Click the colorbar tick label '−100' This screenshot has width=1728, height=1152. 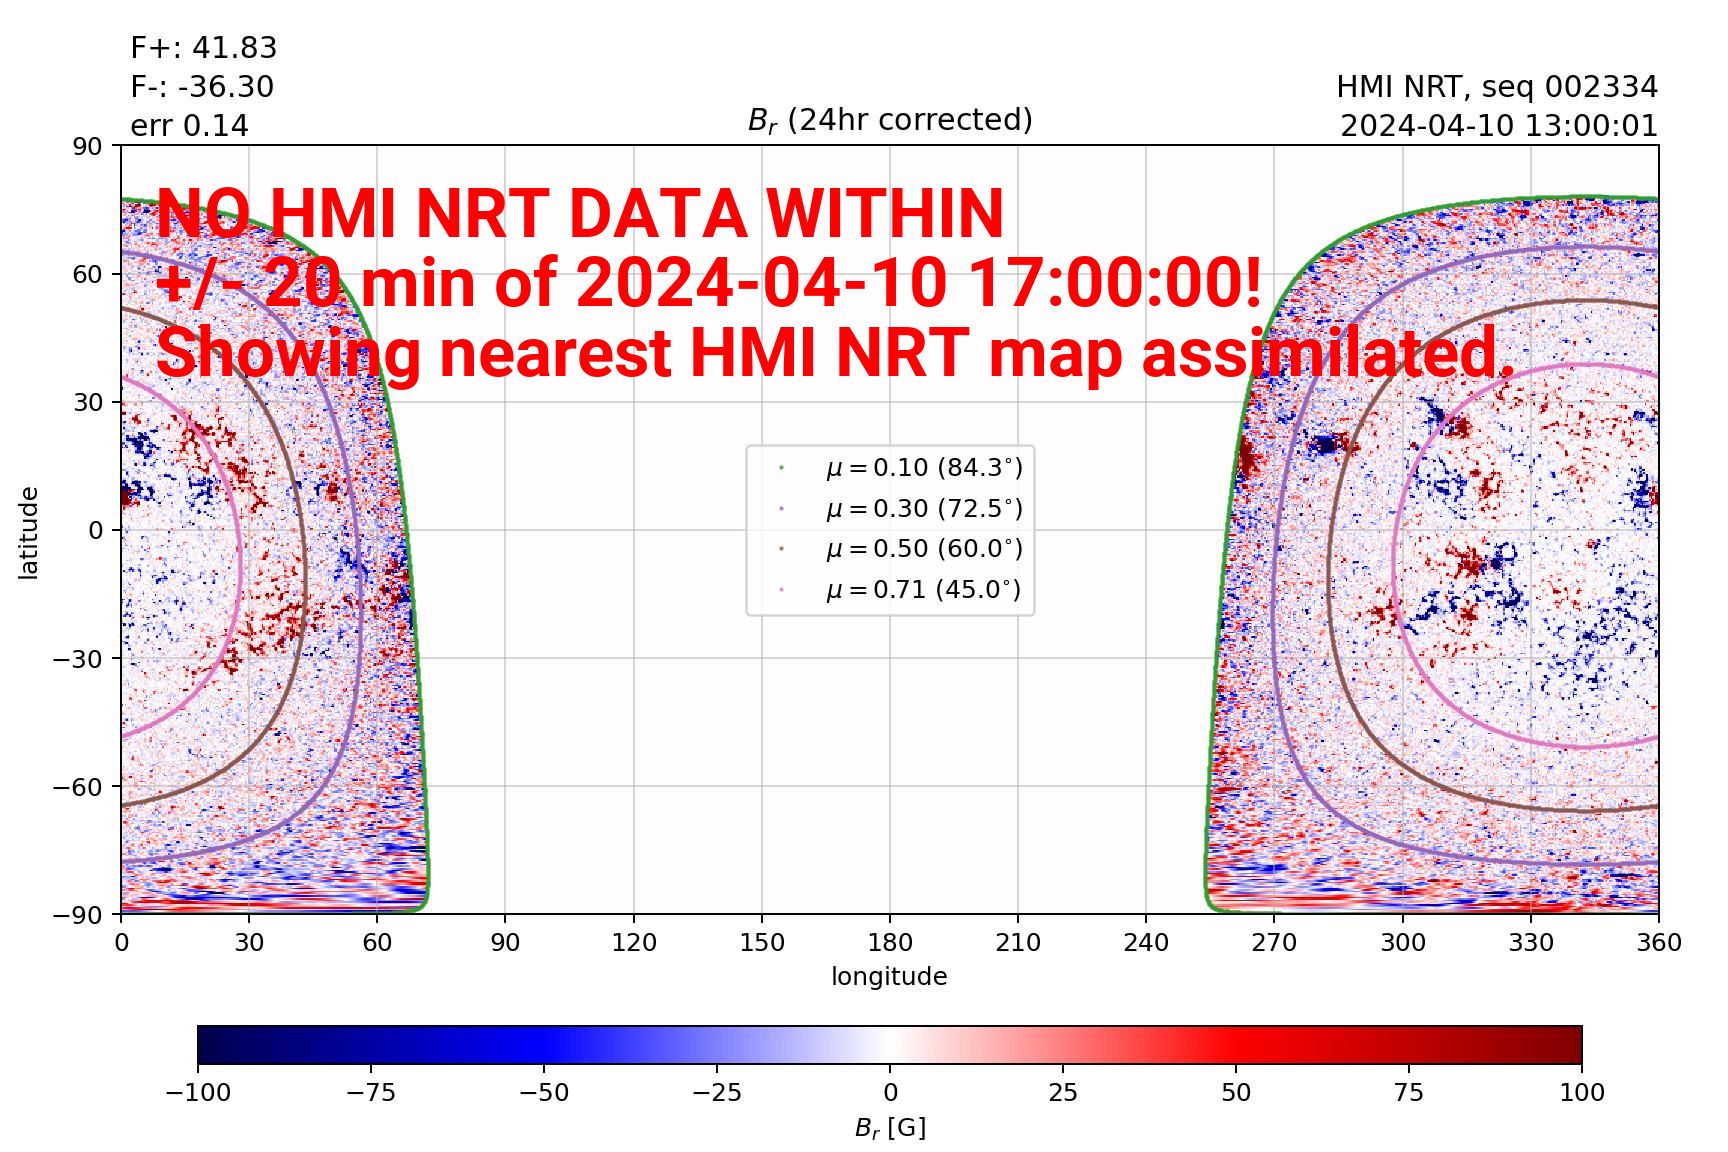click(x=198, y=1093)
